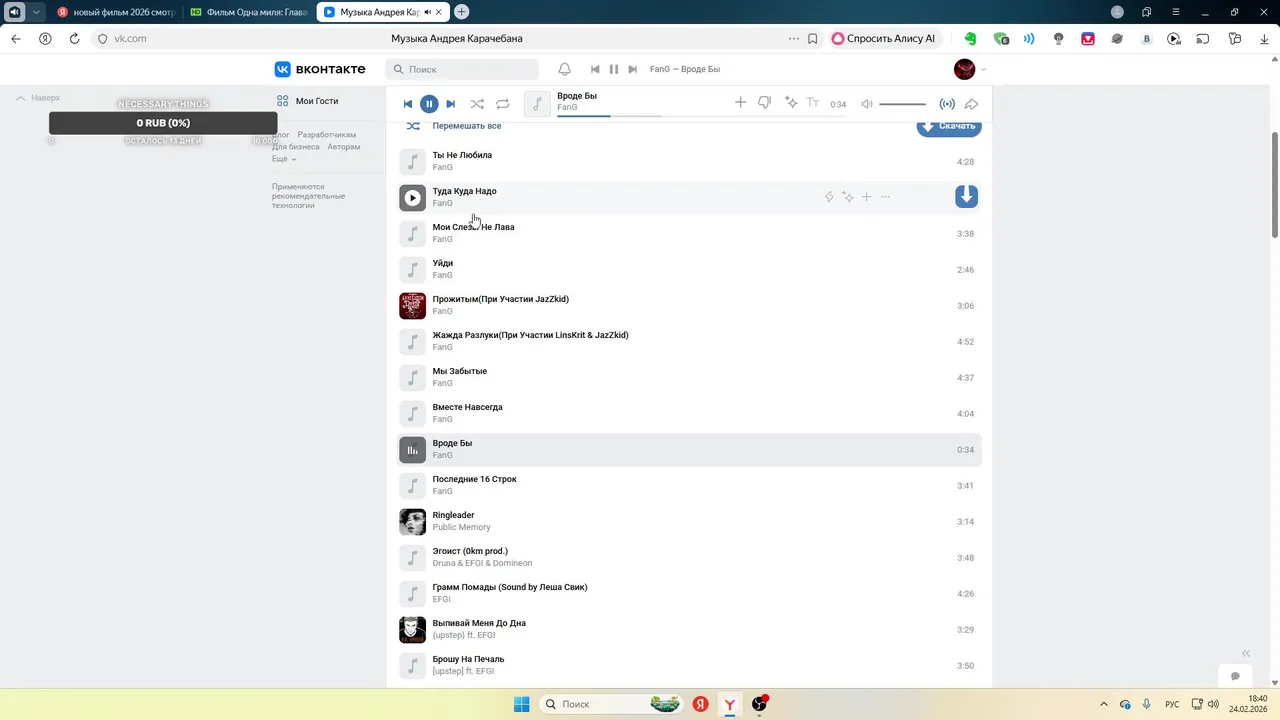Viewport: 1280px width, 720px height.
Task: Pause via top header mini-player button
Action: pyautogui.click(x=614, y=69)
